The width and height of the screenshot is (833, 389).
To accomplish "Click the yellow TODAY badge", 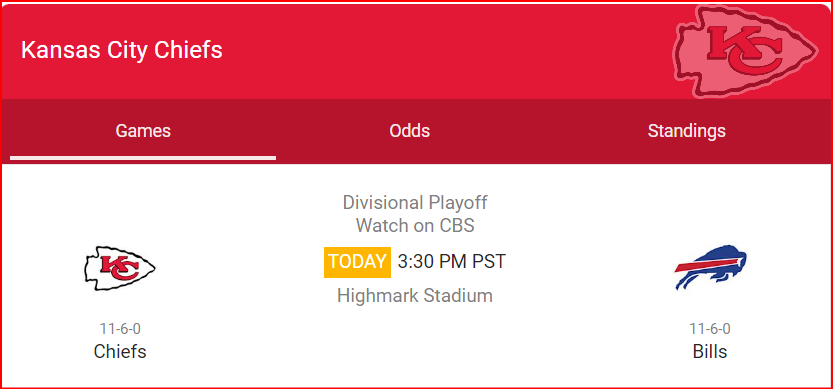I will tap(358, 262).
